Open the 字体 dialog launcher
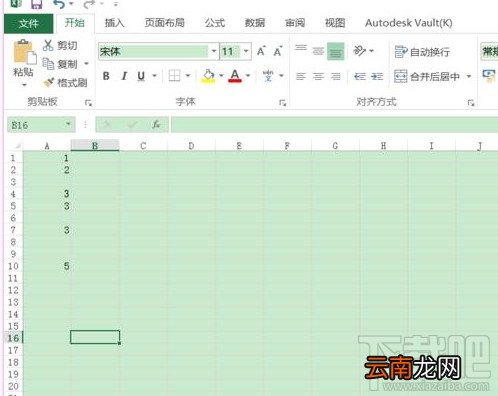This screenshot has height=396, width=498. [283, 103]
